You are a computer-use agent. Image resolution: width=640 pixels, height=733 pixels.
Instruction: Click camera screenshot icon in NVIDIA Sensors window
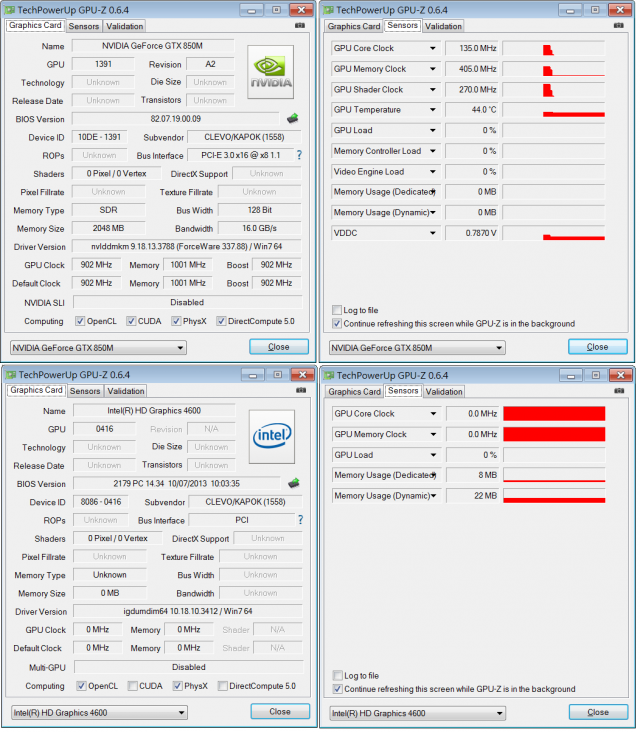619,26
